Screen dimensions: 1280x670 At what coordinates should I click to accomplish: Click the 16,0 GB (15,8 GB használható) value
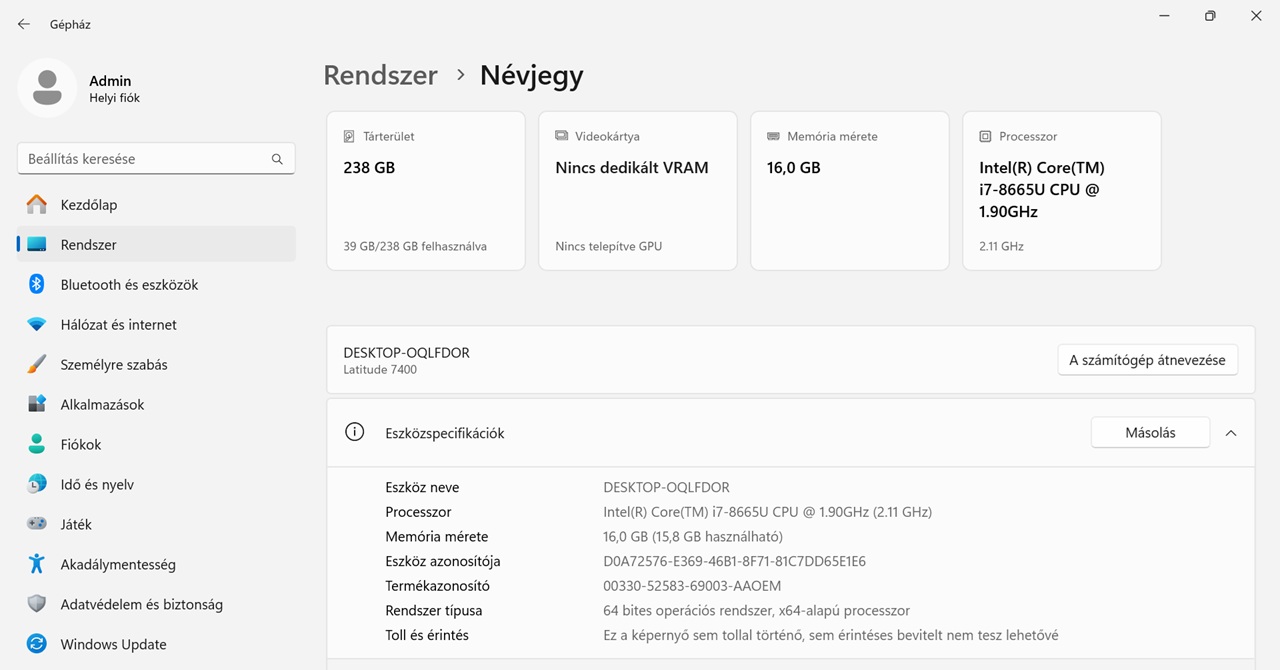coord(693,536)
